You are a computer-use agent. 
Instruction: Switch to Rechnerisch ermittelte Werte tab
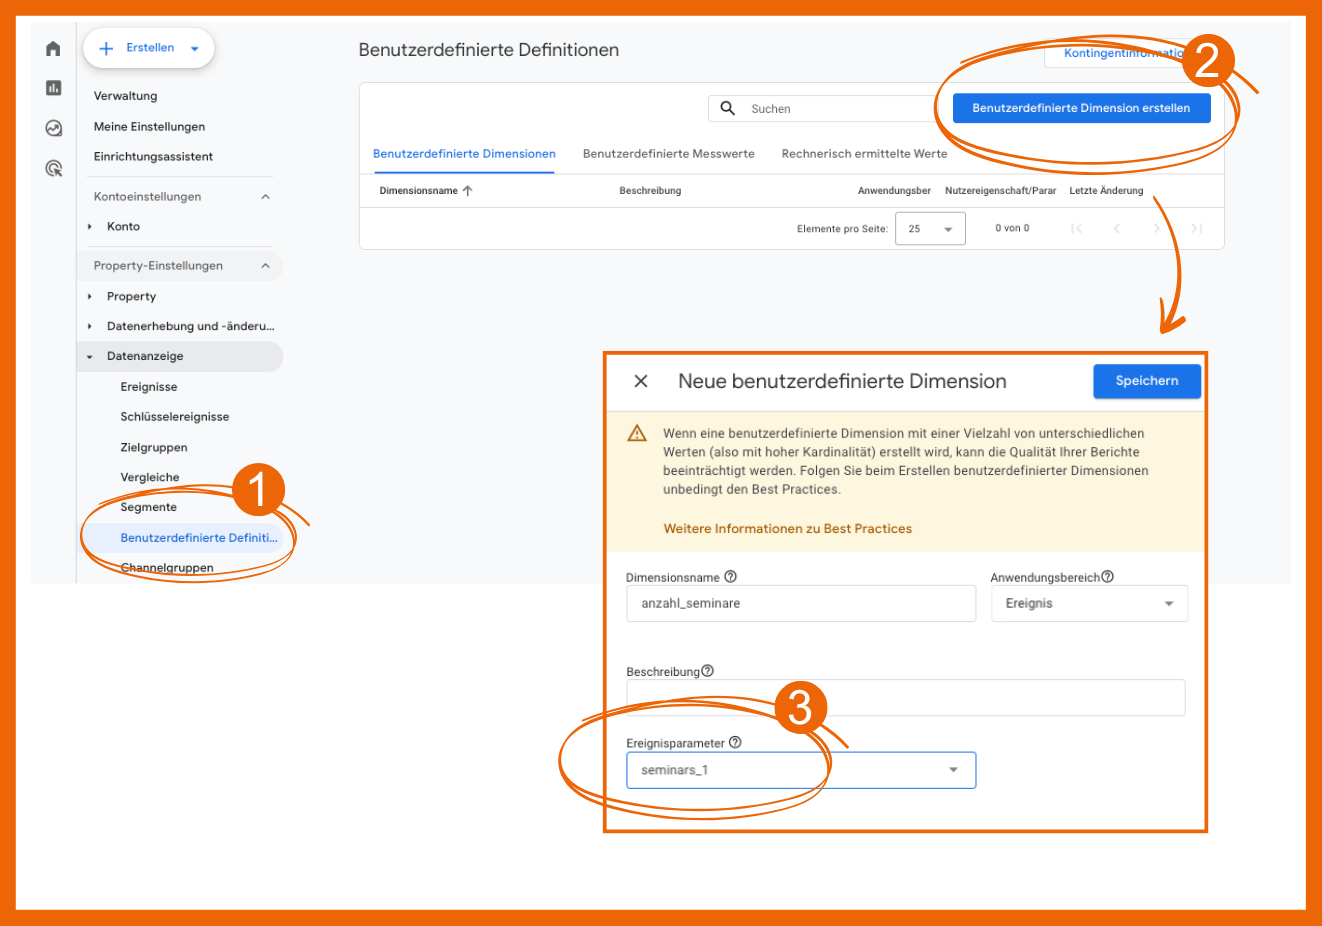pos(864,154)
